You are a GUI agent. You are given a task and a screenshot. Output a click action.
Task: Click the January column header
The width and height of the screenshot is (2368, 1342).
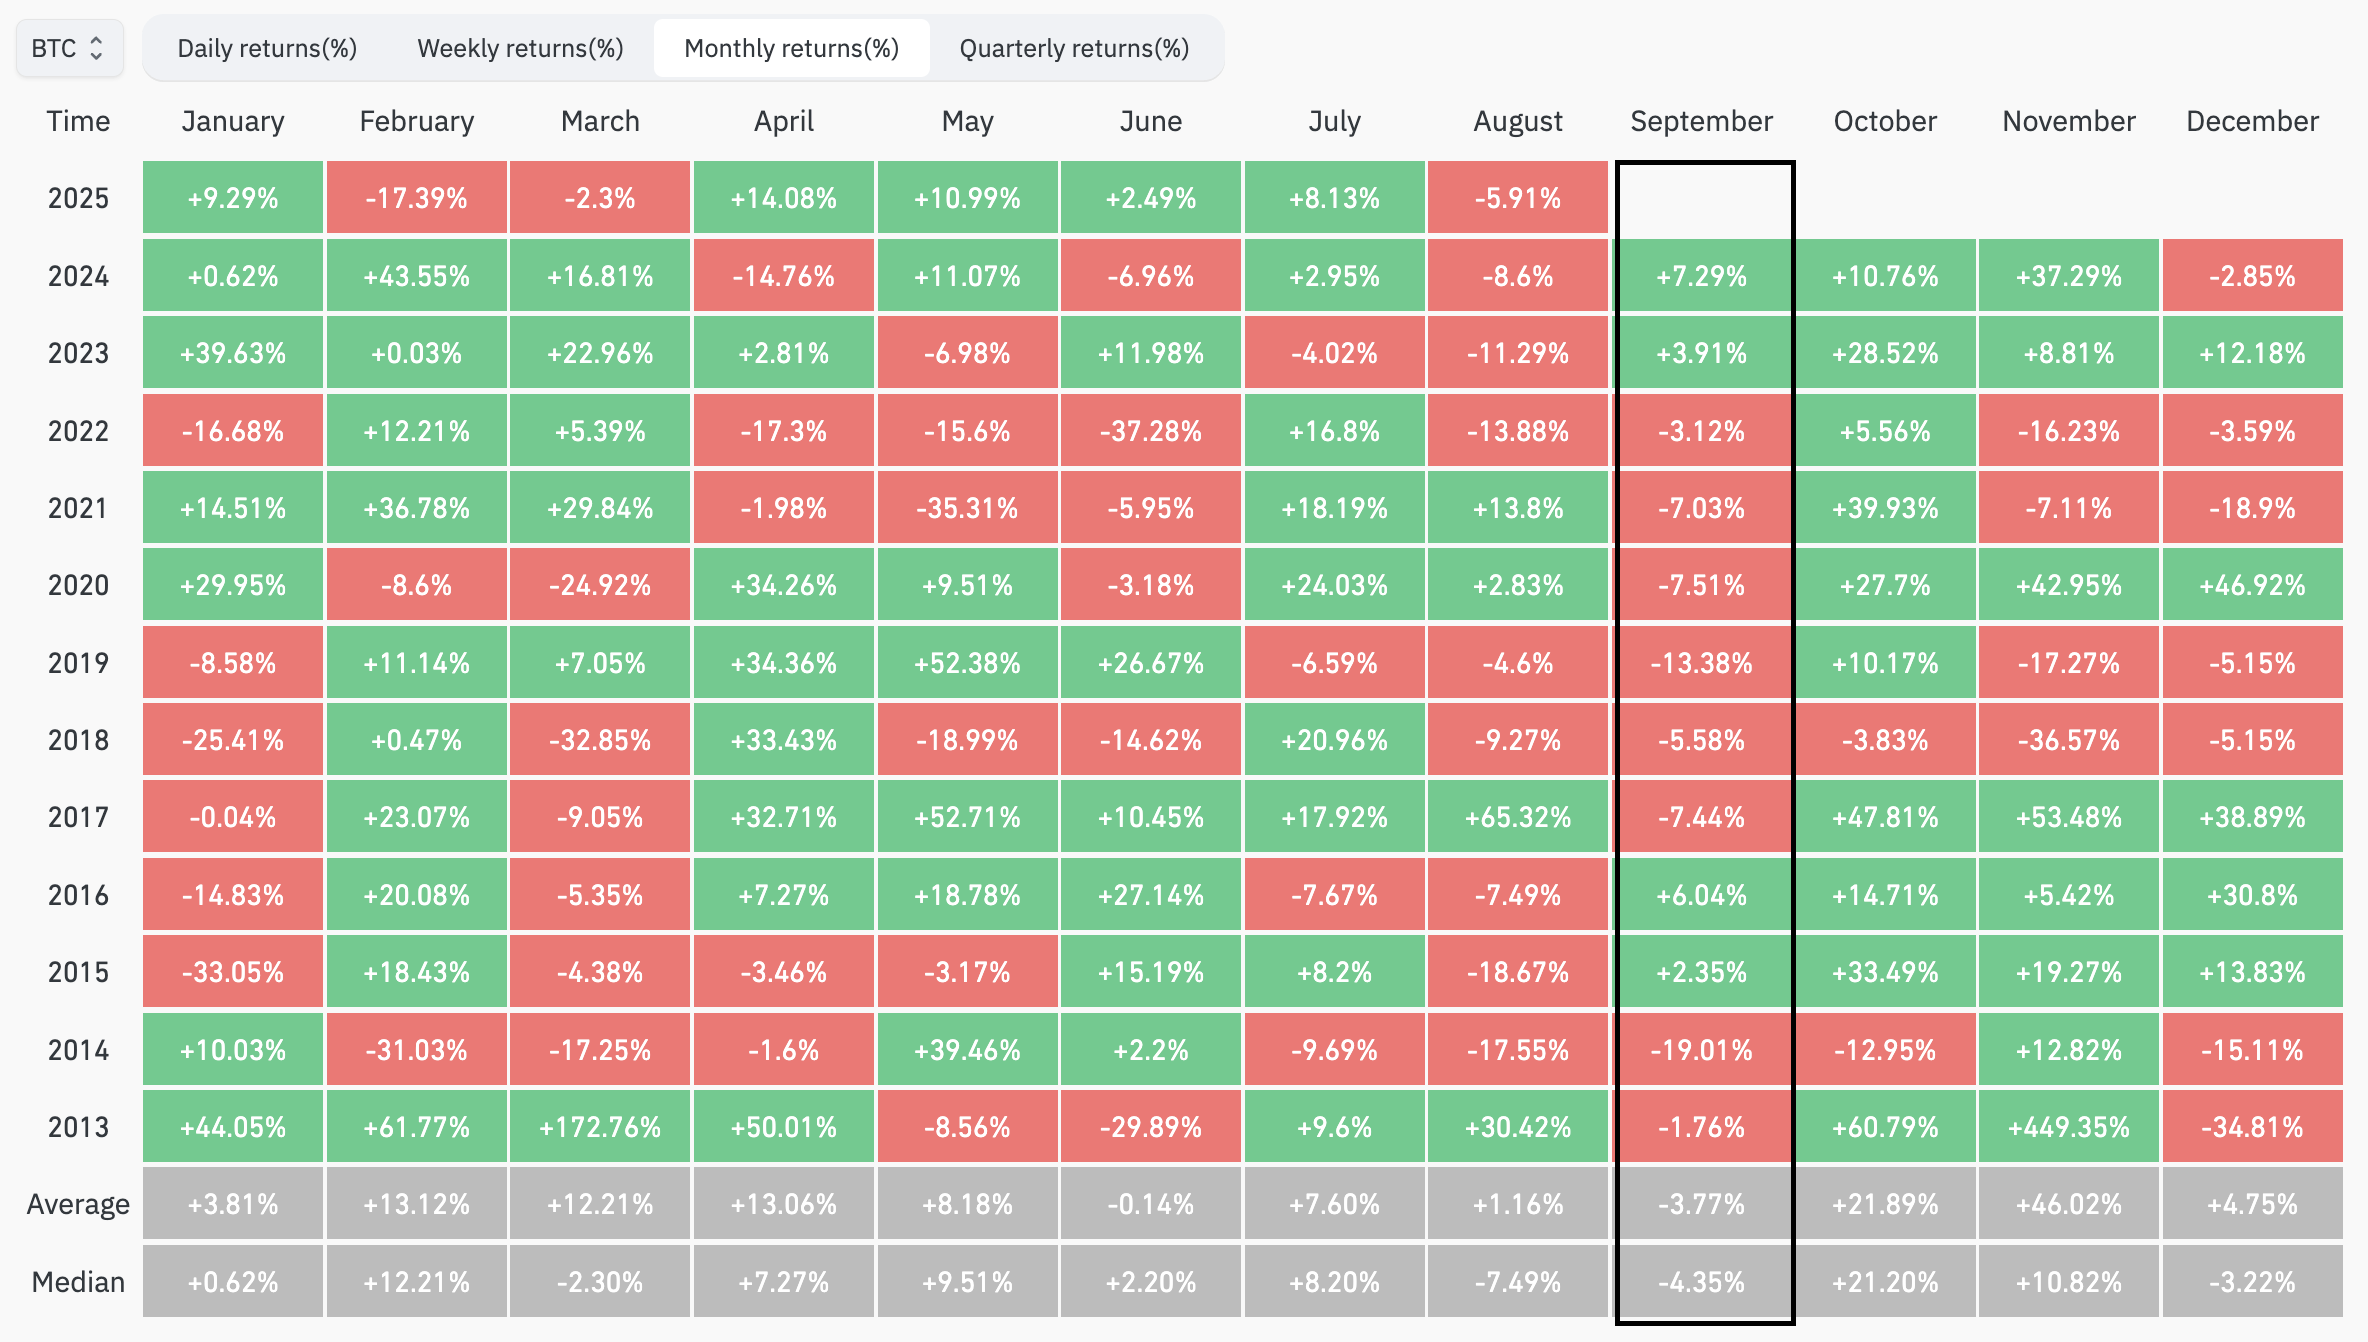[x=233, y=121]
